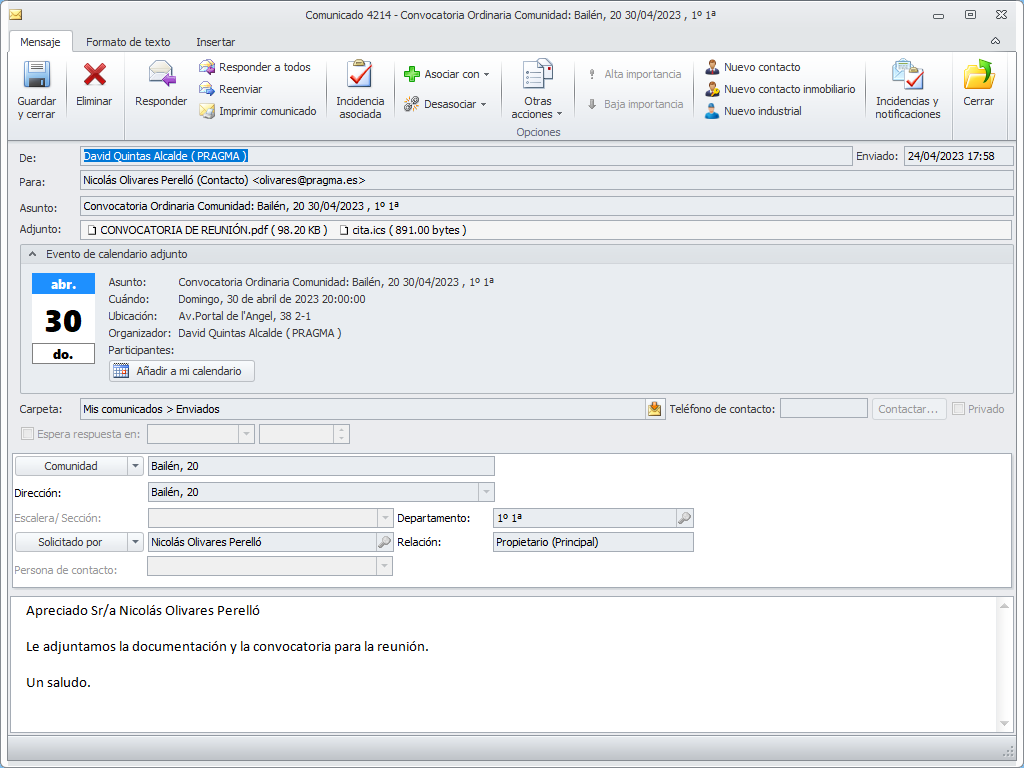Click the Asunto subject field
Screen dimensions: 1024x768
pos(547,206)
